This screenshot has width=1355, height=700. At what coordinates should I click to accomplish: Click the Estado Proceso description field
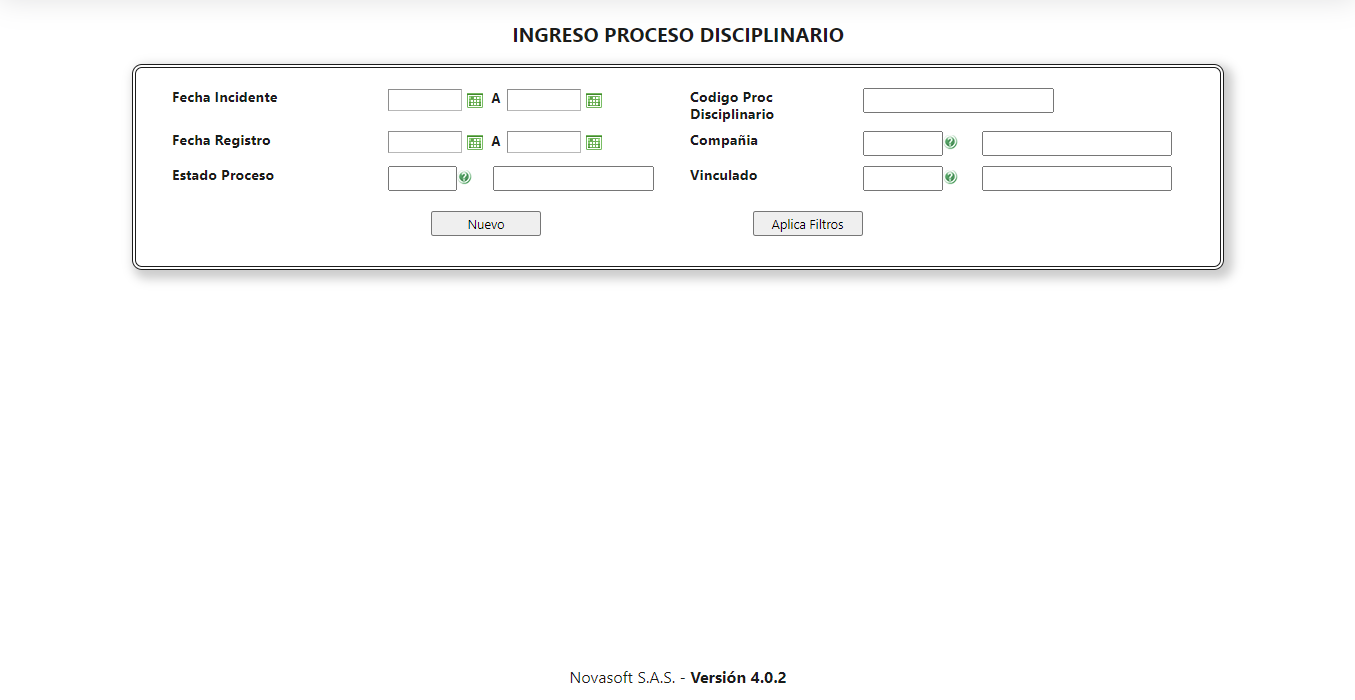572,177
